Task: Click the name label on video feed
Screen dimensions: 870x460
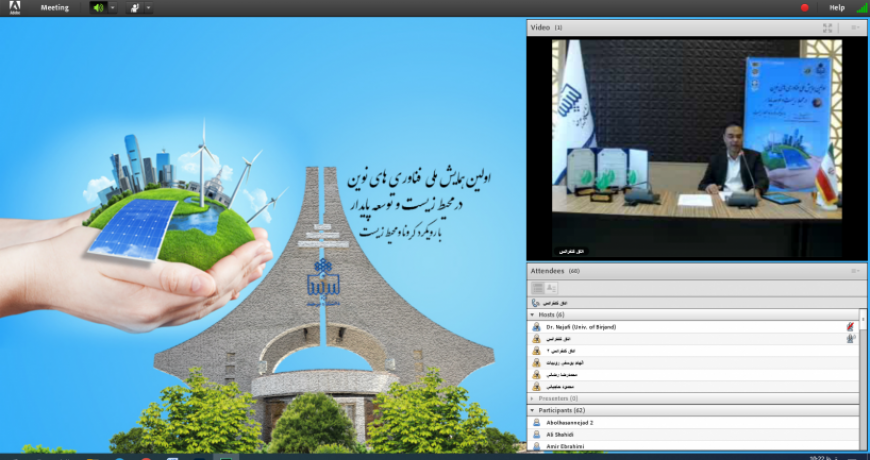Action: pos(571,252)
